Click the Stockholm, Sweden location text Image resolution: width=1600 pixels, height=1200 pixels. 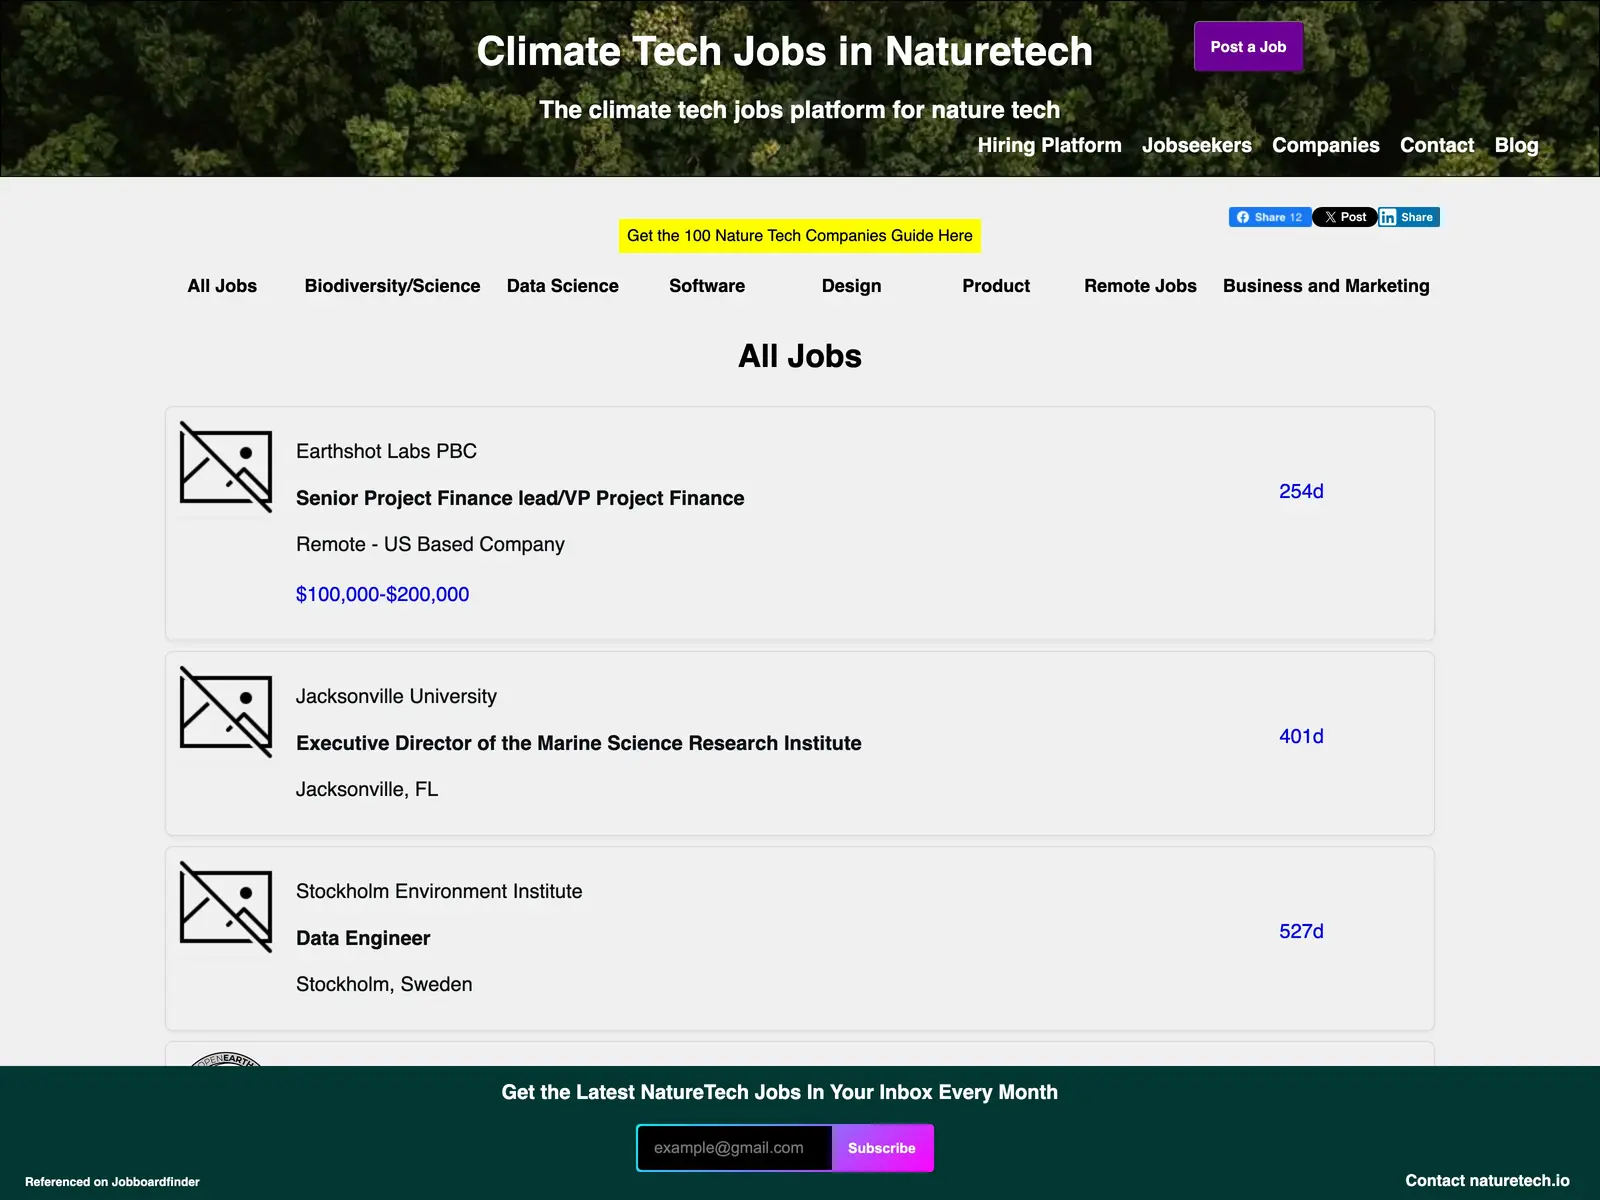(384, 984)
